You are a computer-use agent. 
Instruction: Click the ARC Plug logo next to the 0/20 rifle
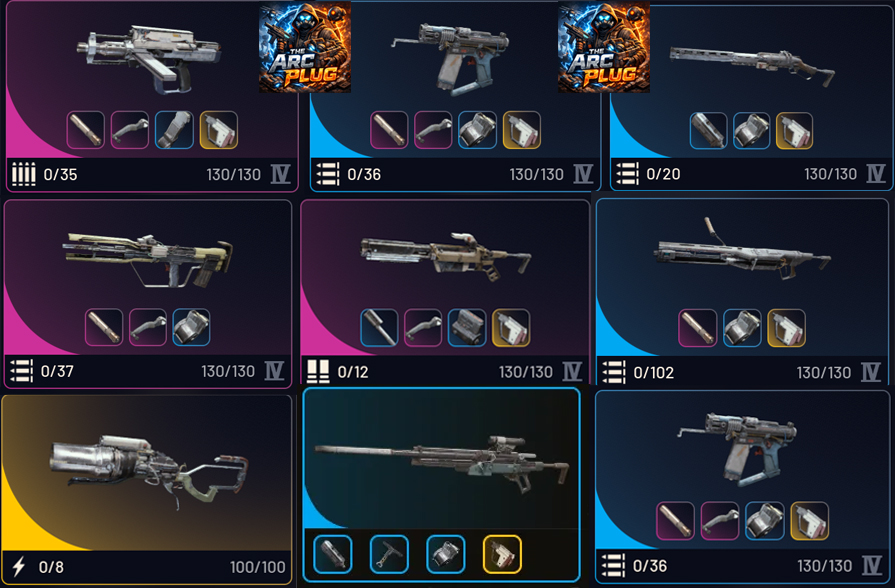(604, 47)
